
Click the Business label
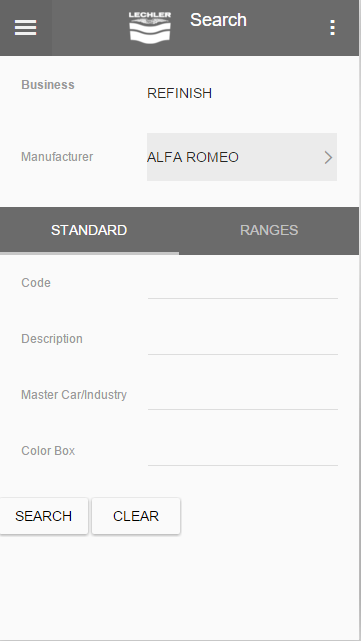click(48, 85)
